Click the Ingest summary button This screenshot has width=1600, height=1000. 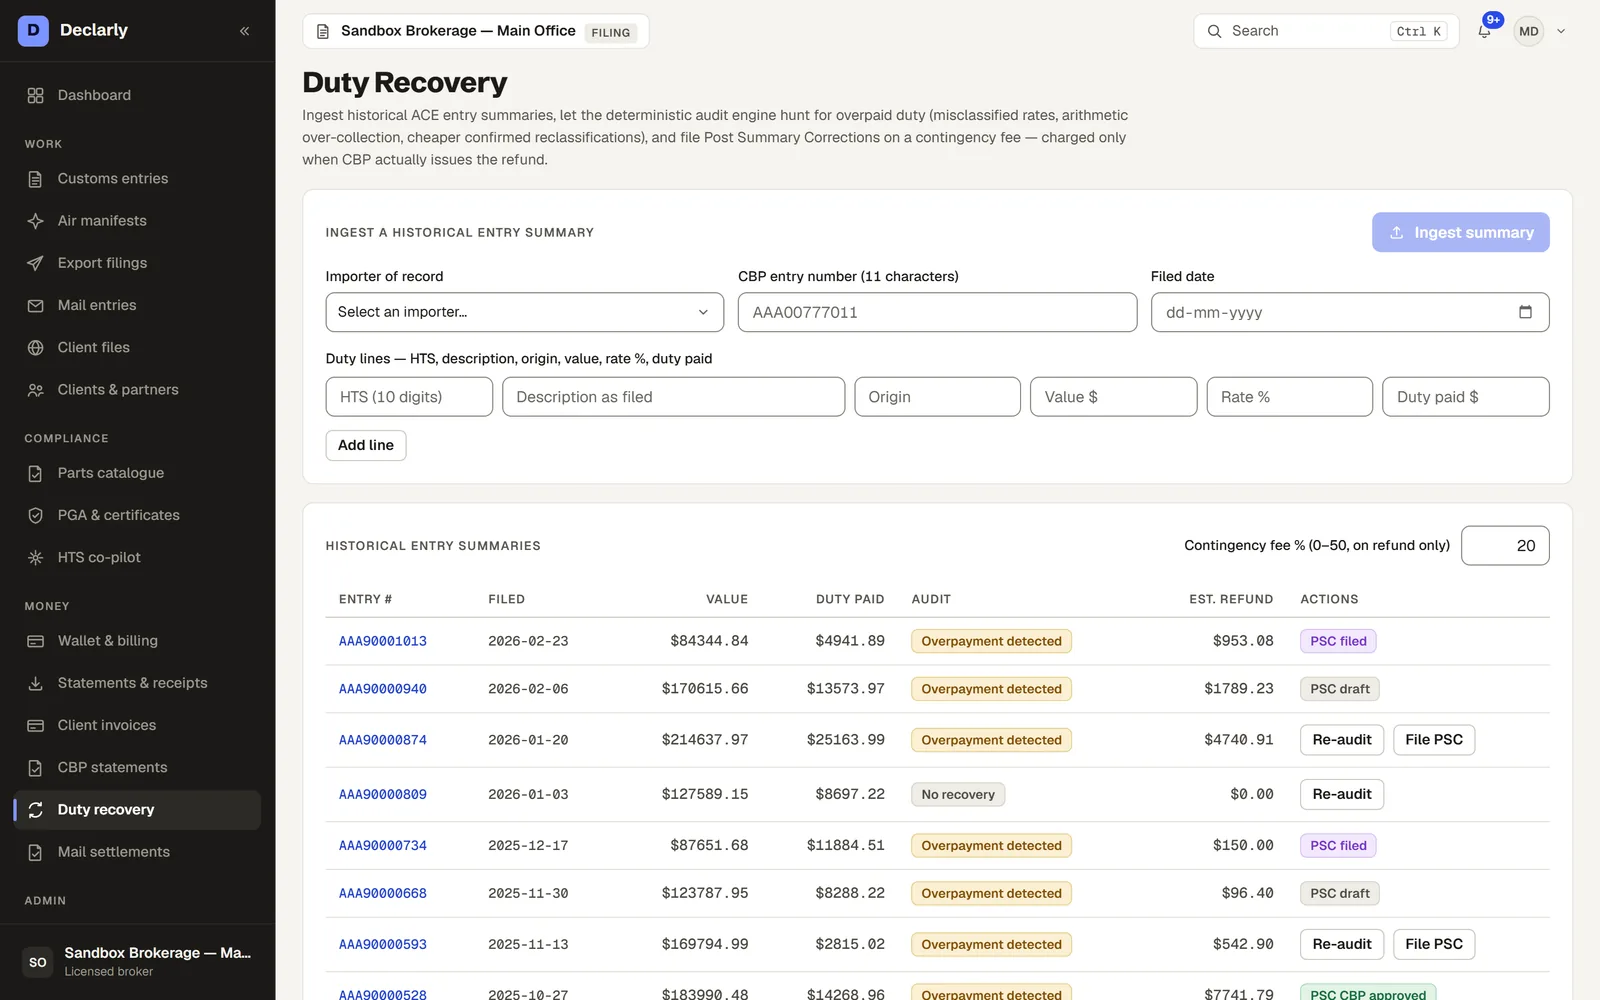pos(1460,232)
